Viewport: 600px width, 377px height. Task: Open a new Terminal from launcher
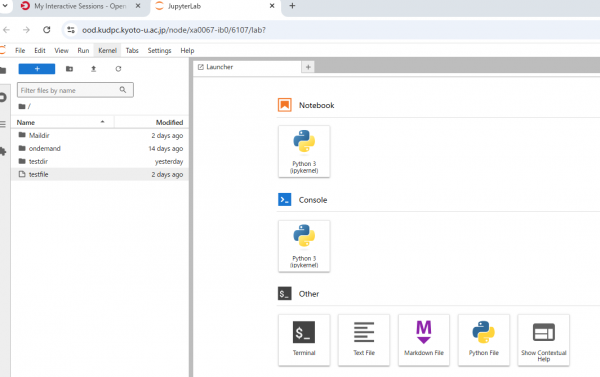click(x=304, y=340)
